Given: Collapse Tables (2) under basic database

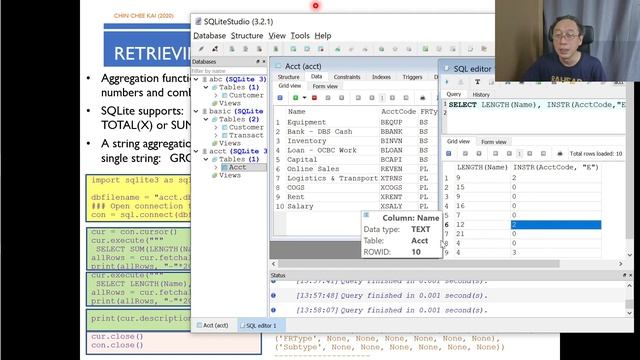Looking at the screenshot, I should [x=206, y=119].
